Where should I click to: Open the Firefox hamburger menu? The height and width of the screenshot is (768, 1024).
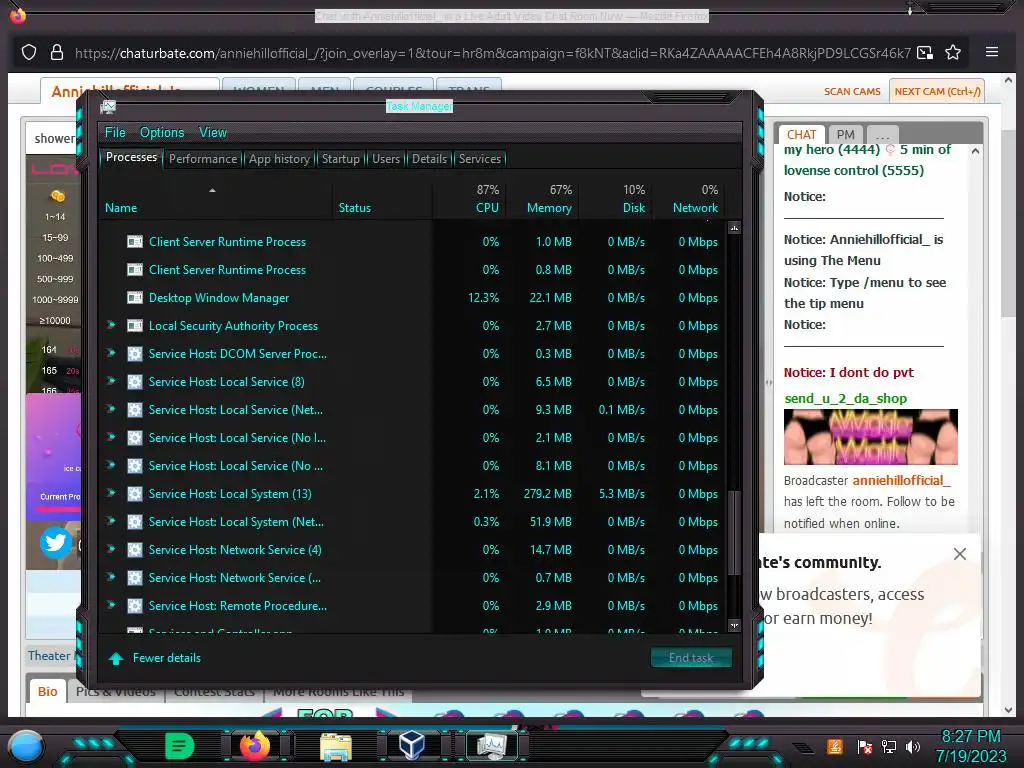(x=991, y=52)
